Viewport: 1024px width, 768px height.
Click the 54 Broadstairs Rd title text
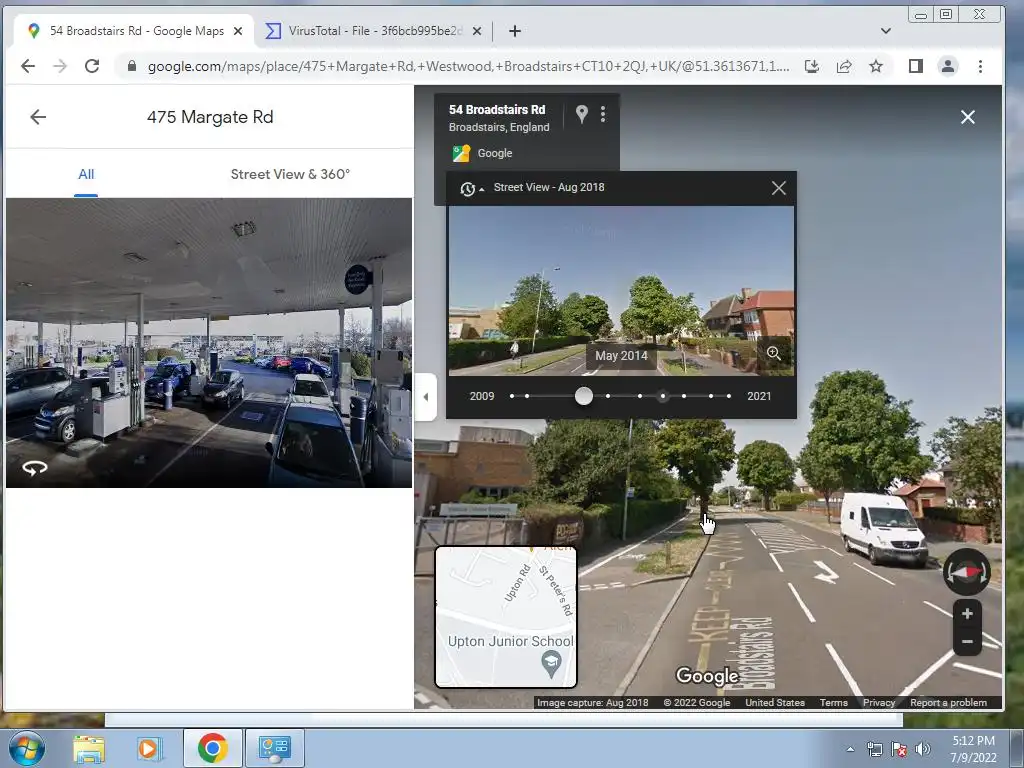[x=497, y=110]
